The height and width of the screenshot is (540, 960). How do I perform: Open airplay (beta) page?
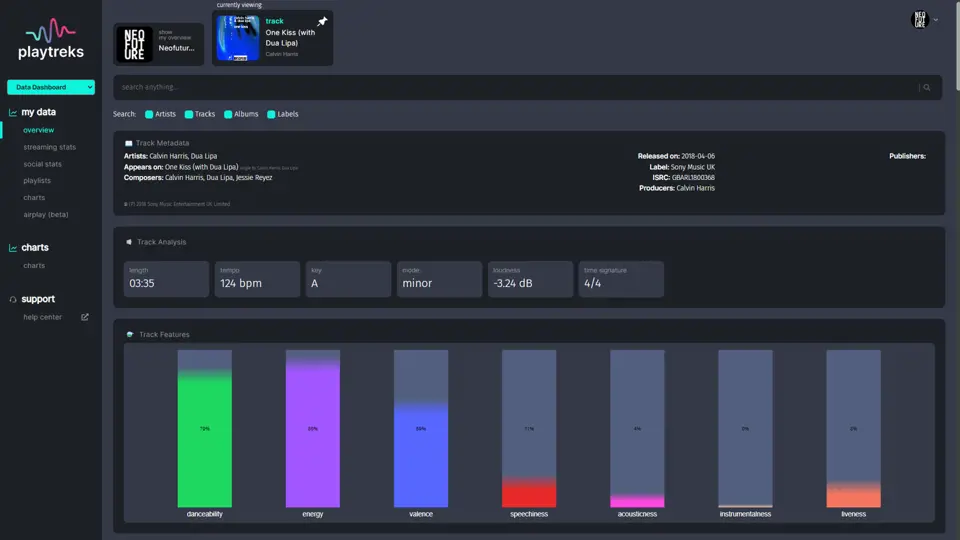coord(46,215)
